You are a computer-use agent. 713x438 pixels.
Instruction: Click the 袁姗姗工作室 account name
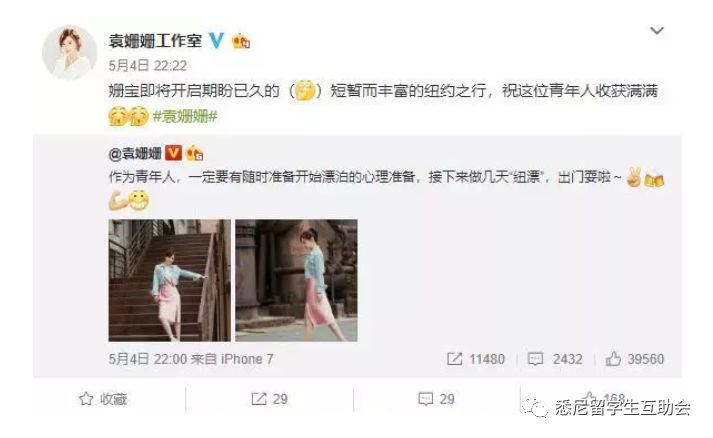[x=155, y=41]
